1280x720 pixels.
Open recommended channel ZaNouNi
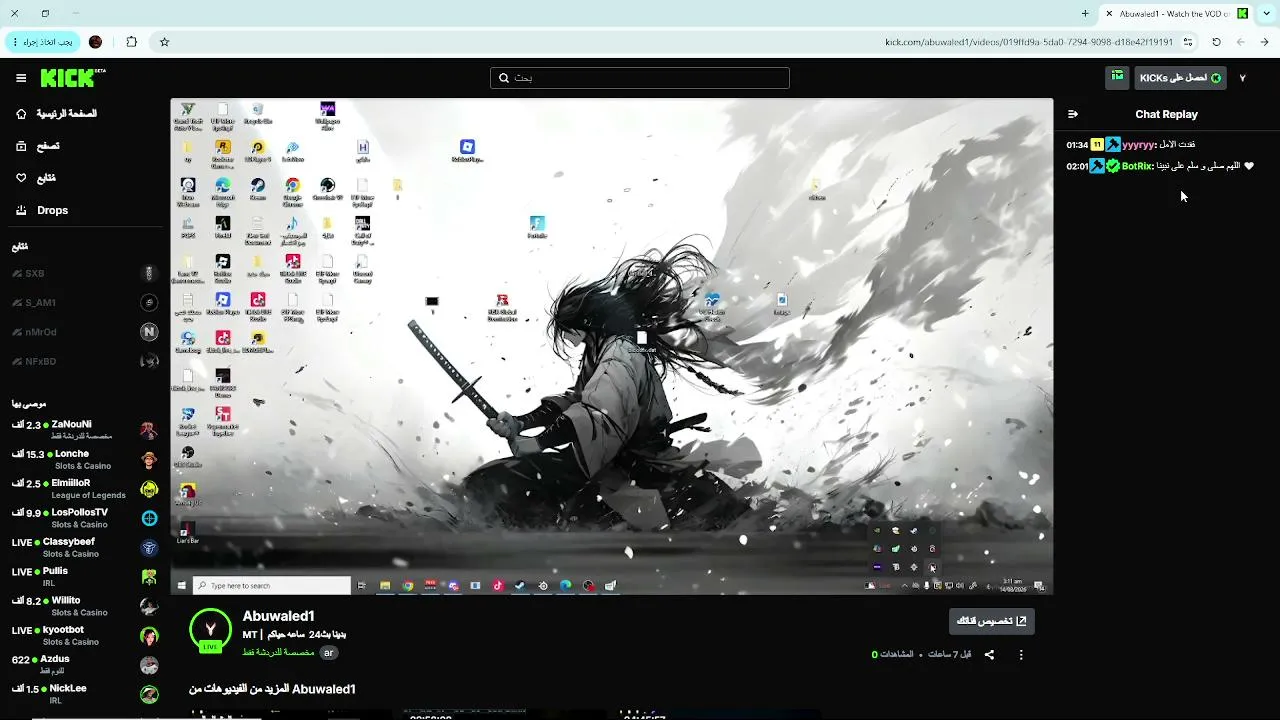pos(84,430)
